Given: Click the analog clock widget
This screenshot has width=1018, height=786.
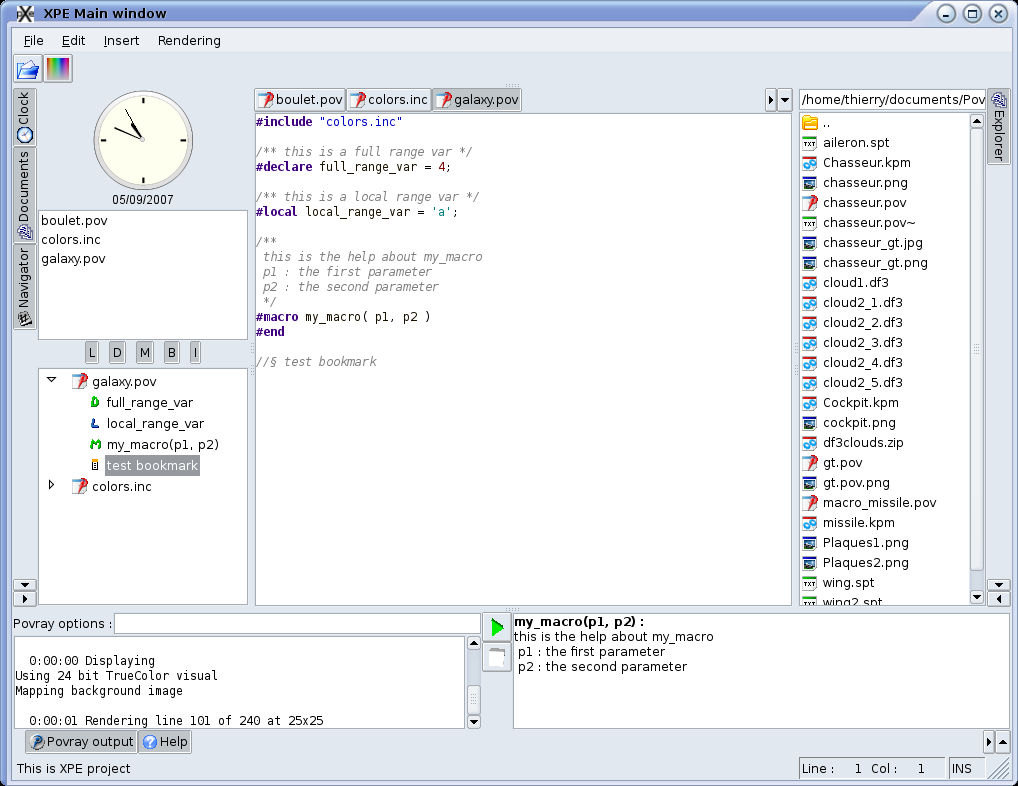Looking at the screenshot, I should [x=143, y=140].
